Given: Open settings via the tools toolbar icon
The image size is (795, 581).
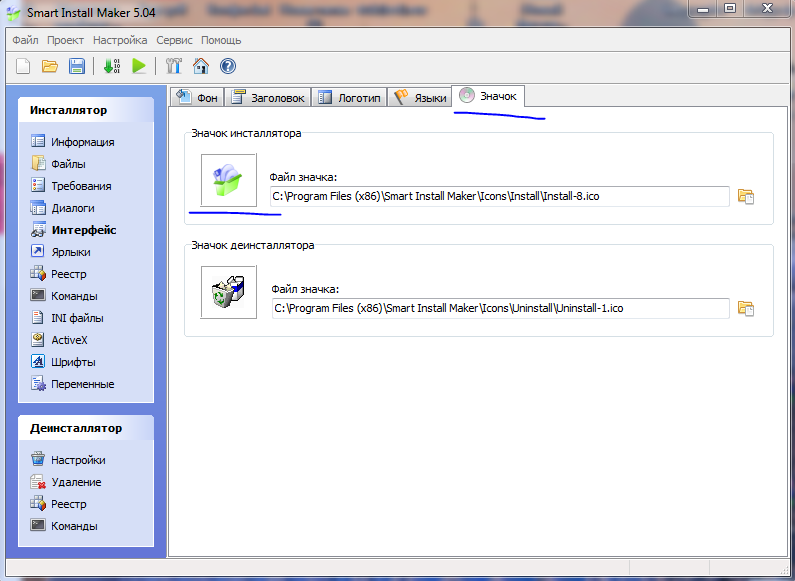Looking at the screenshot, I should tap(174, 66).
